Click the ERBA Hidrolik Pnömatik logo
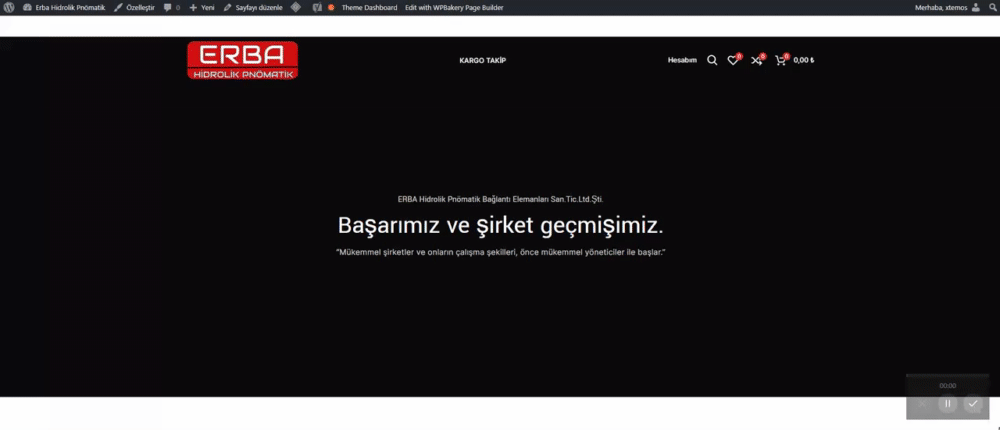The image size is (1000, 430). [x=242, y=61]
